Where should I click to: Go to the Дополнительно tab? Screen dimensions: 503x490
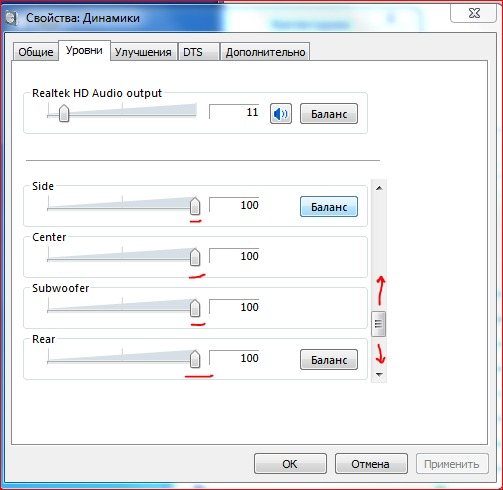coord(265,52)
